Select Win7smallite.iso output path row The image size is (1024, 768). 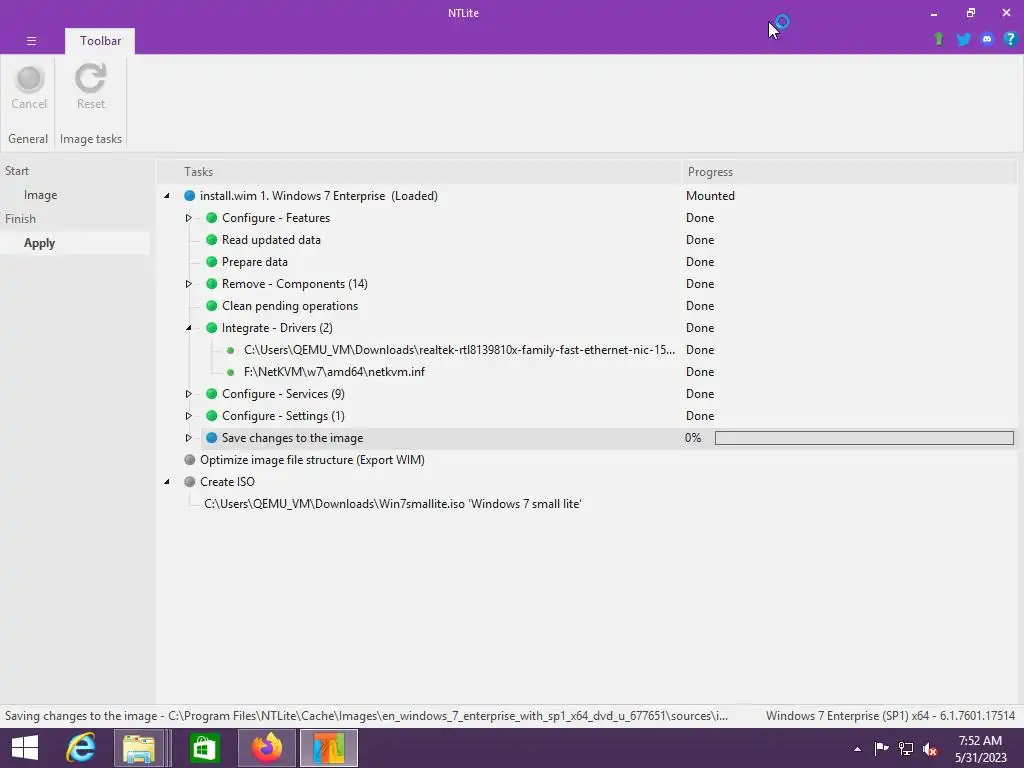click(392, 504)
